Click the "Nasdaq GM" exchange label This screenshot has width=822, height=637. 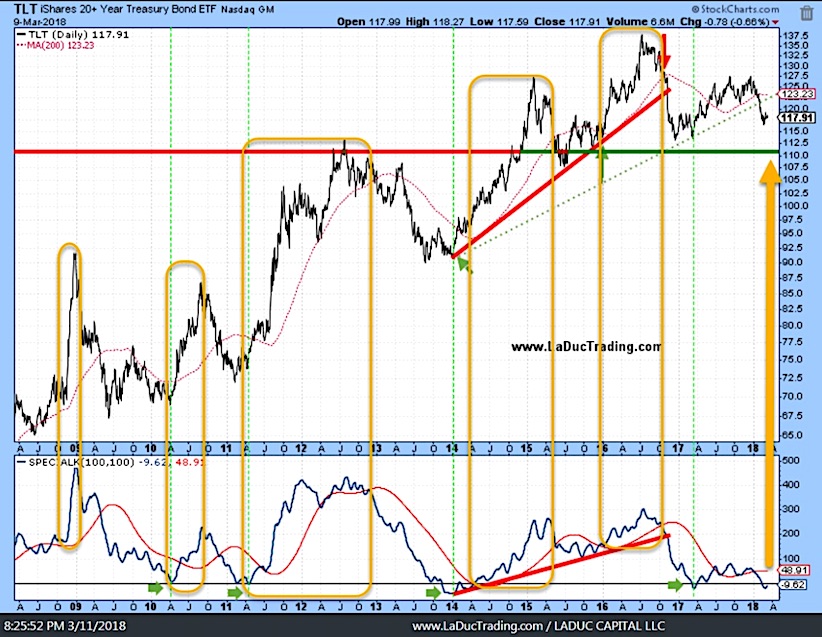pos(247,9)
